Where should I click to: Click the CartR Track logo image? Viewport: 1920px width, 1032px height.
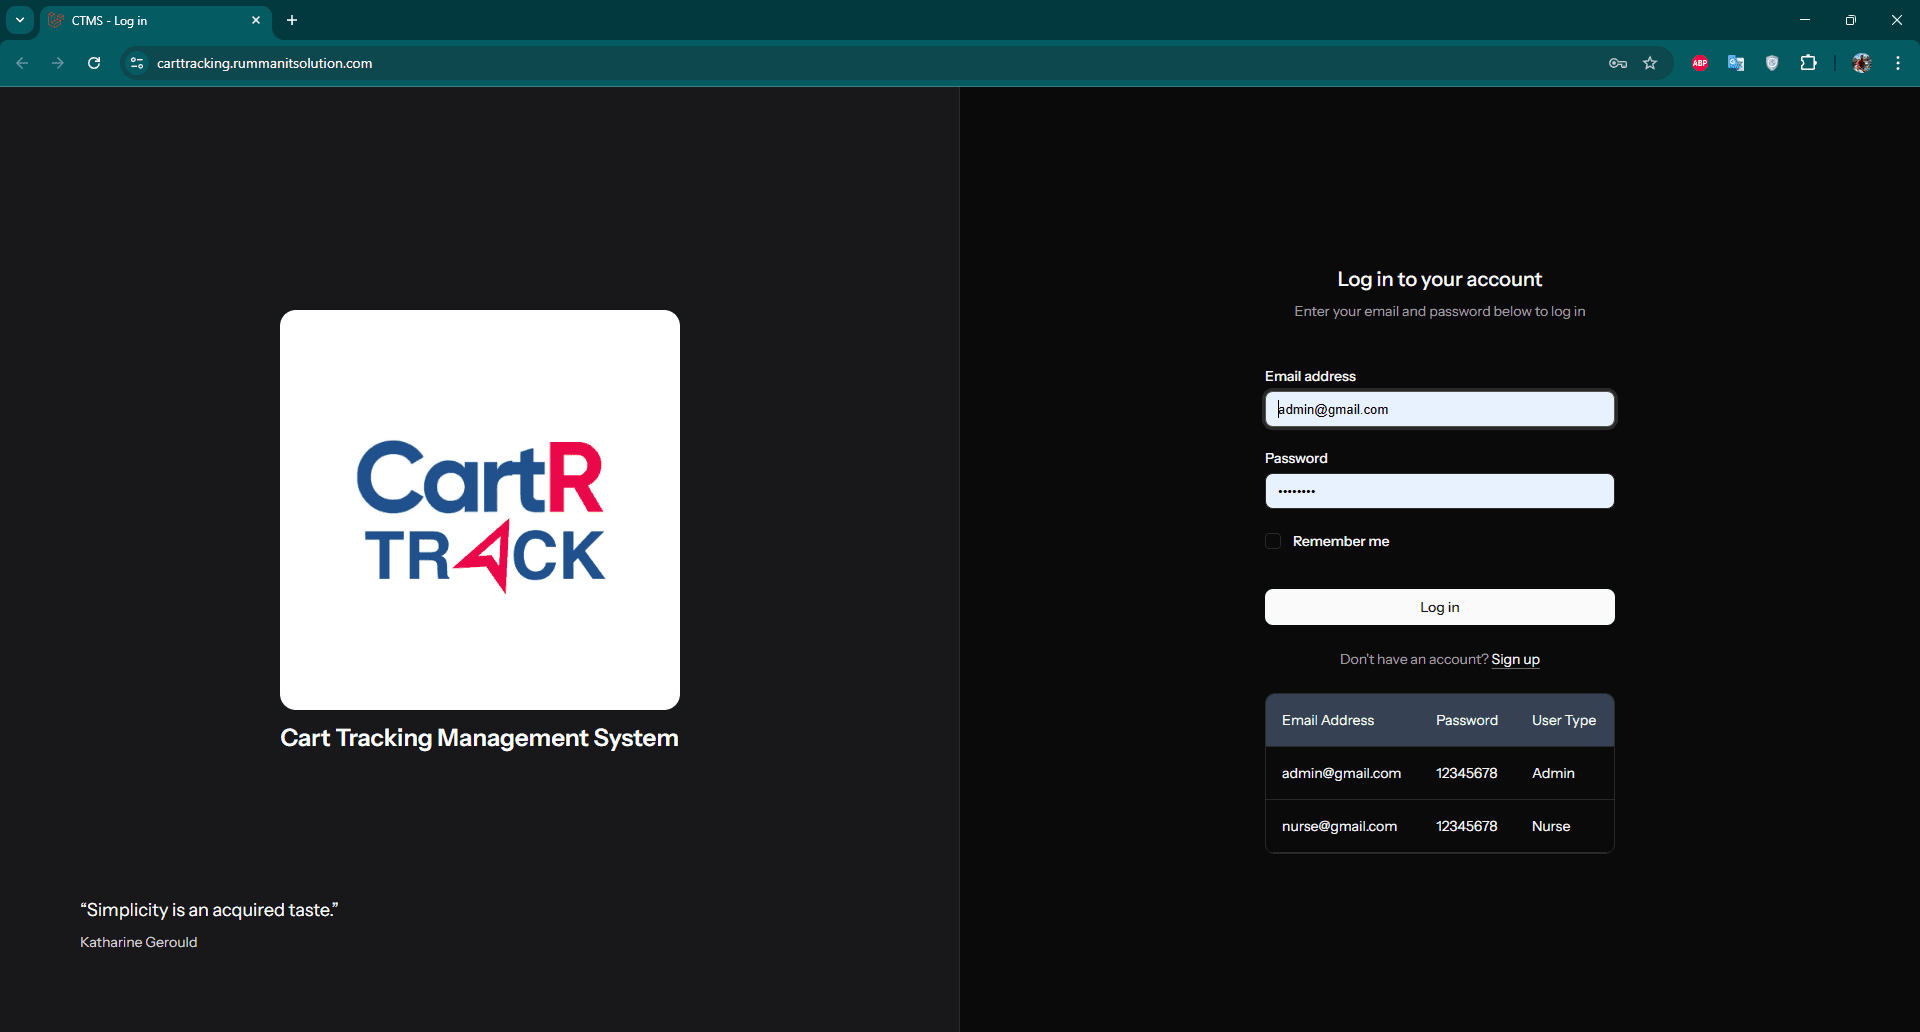click(480, 510)
